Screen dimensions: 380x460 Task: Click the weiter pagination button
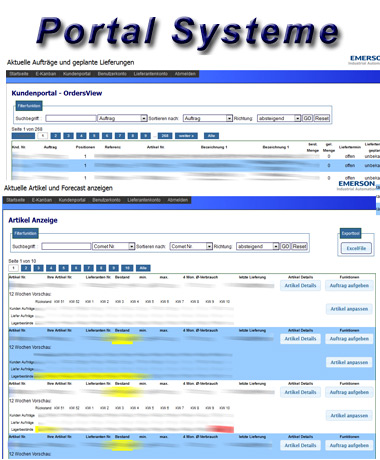tap(186, 136)
